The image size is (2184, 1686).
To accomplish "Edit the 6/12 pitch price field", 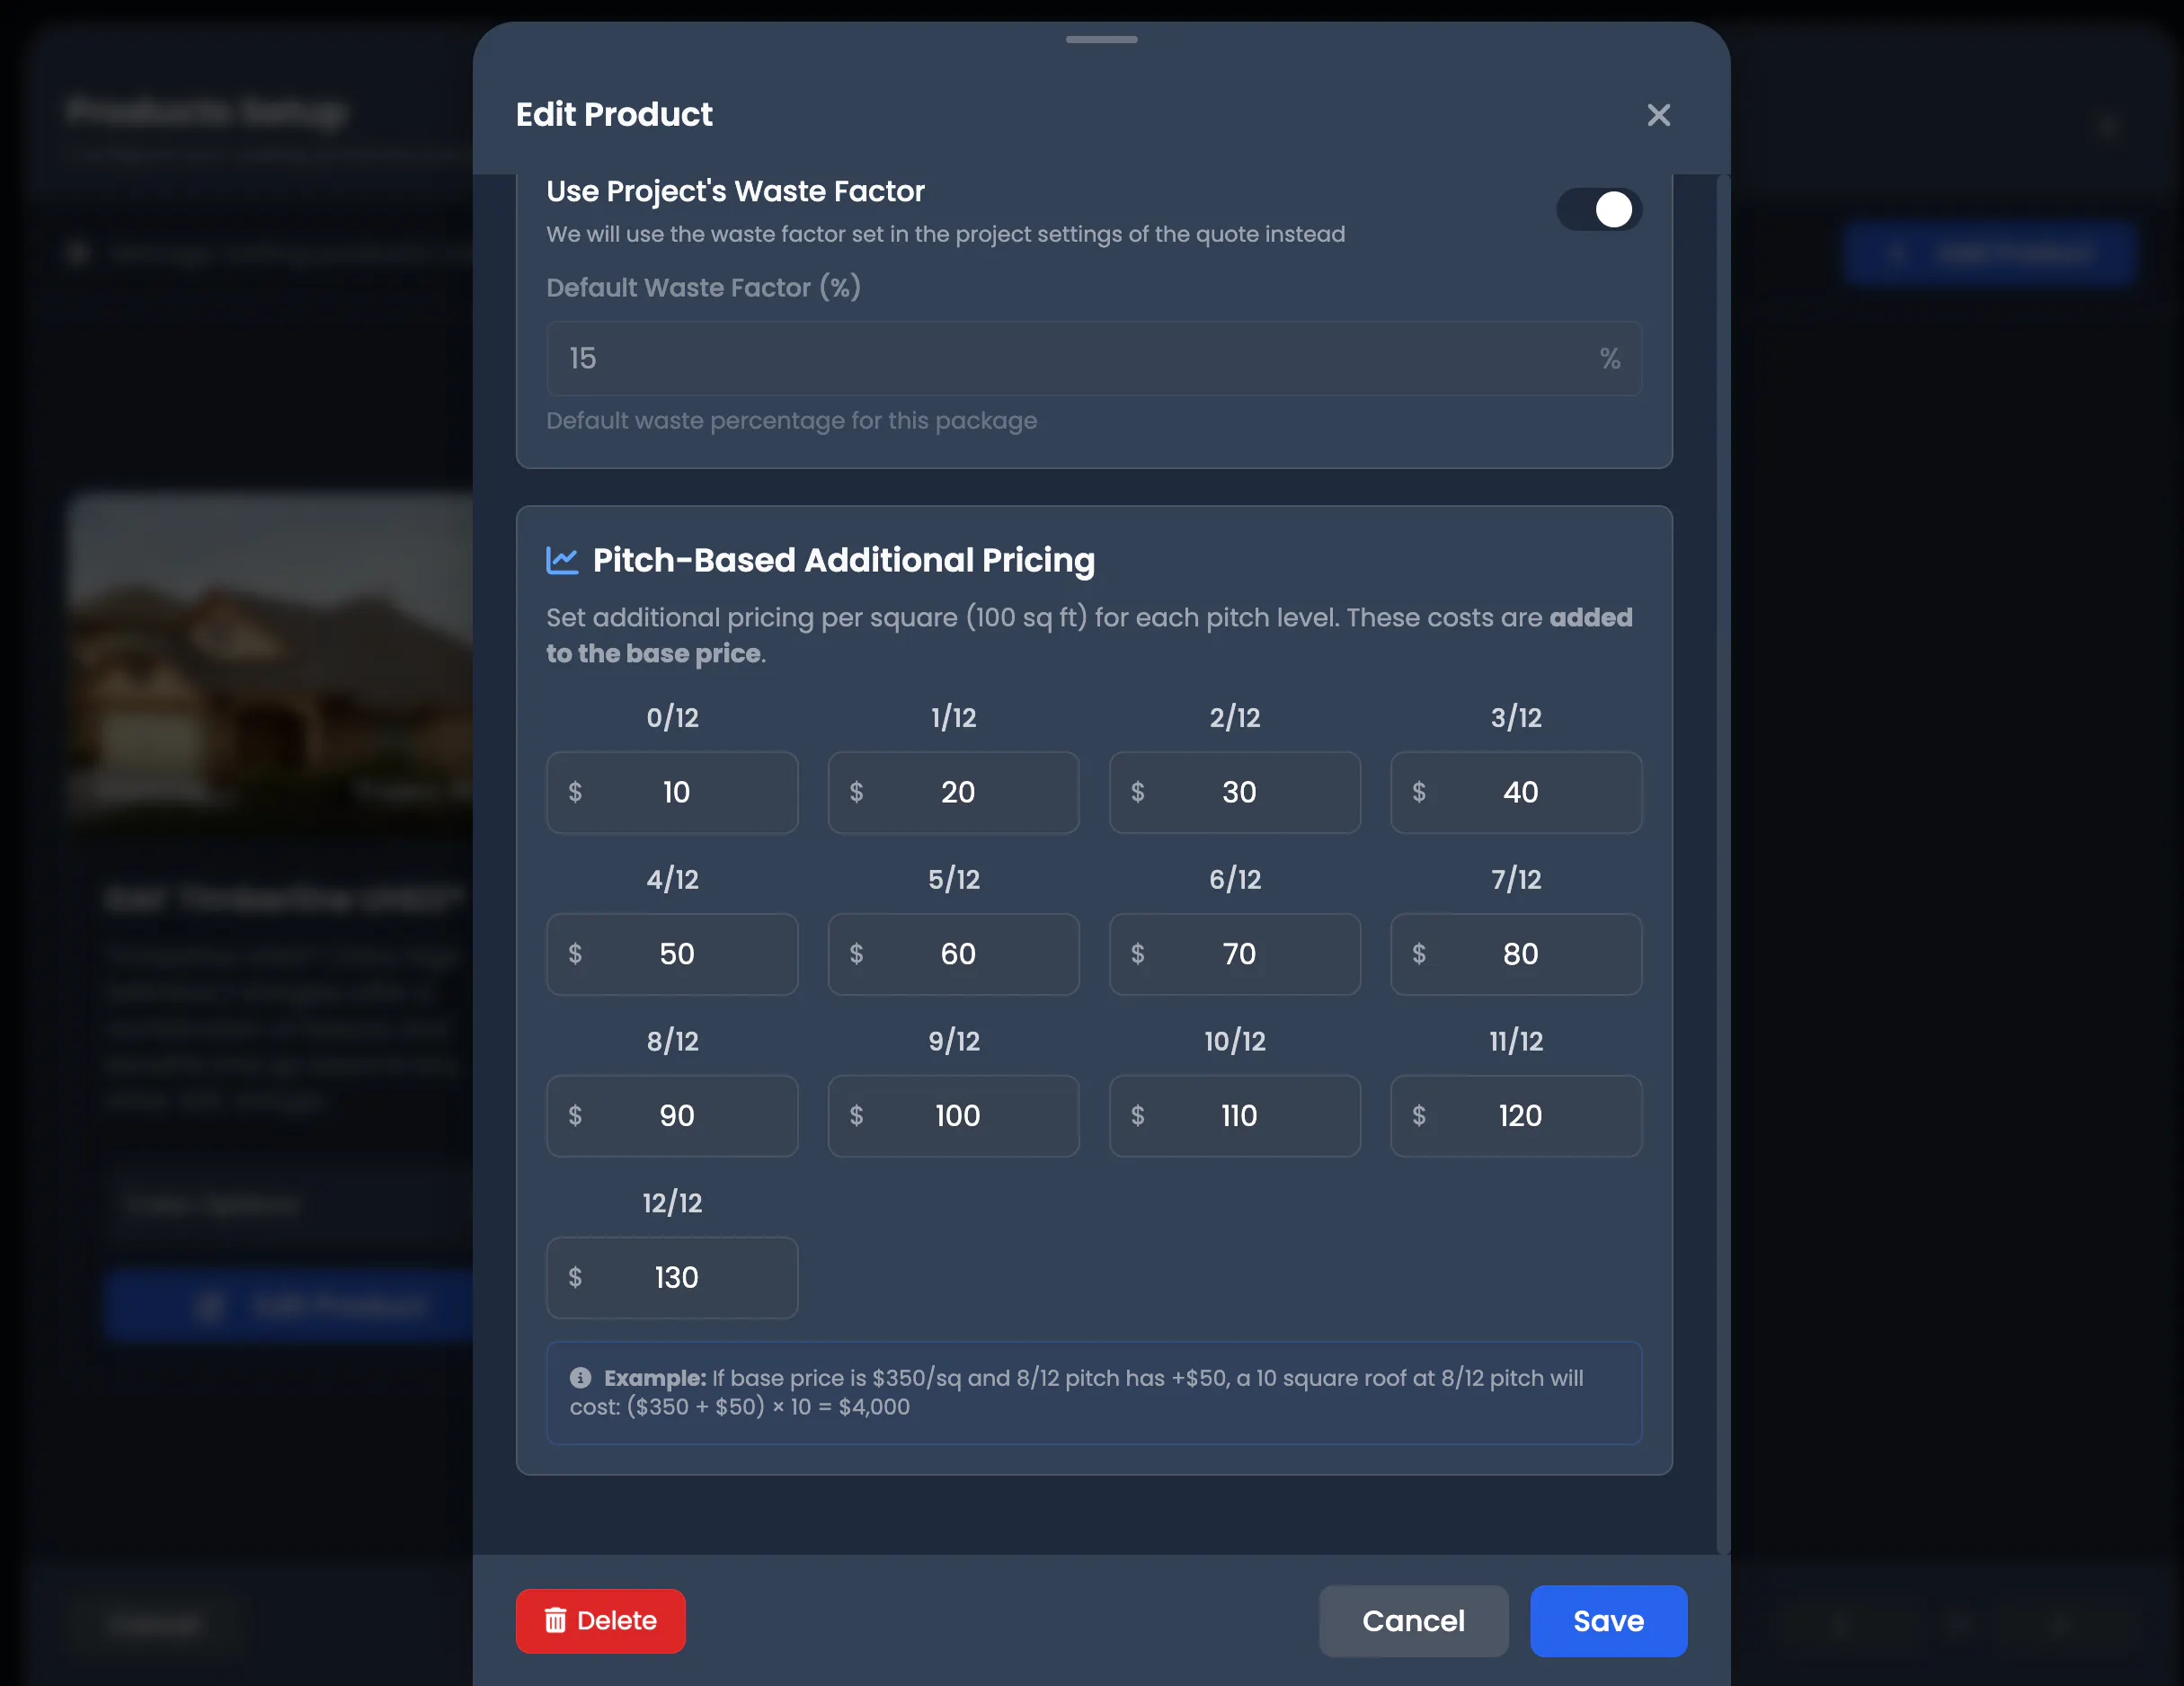I will (x=1234, y=954).
